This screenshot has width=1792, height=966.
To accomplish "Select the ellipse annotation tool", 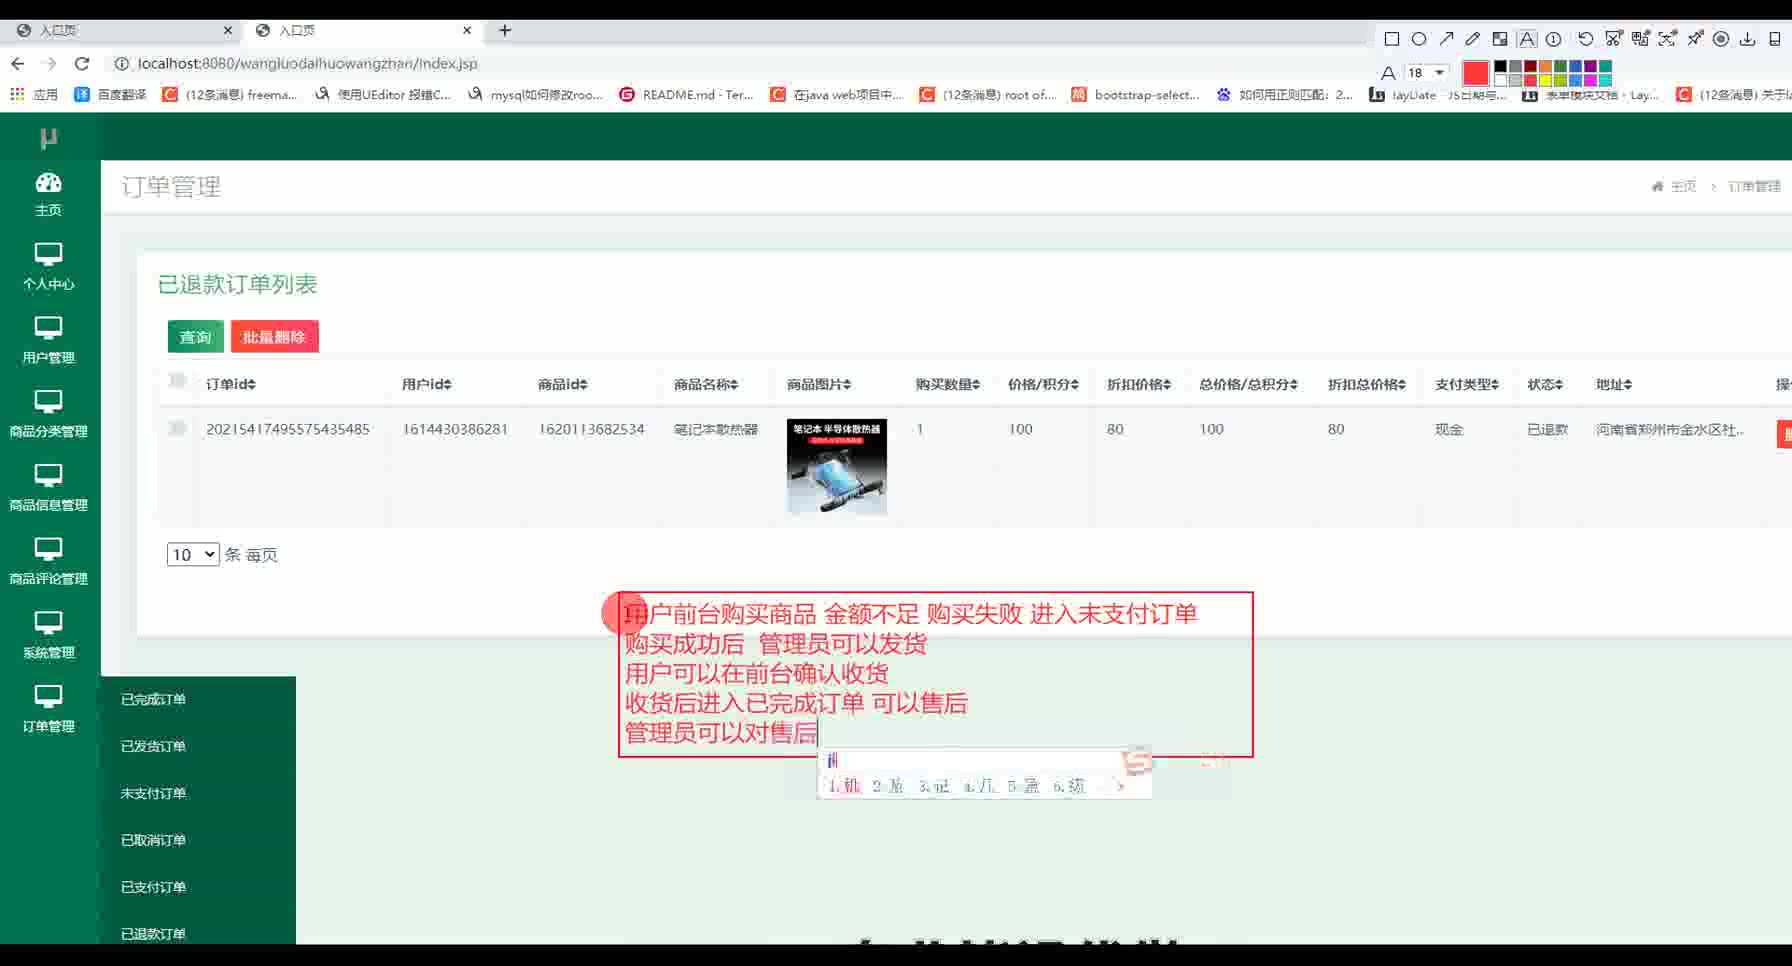I will [1419, 39].
